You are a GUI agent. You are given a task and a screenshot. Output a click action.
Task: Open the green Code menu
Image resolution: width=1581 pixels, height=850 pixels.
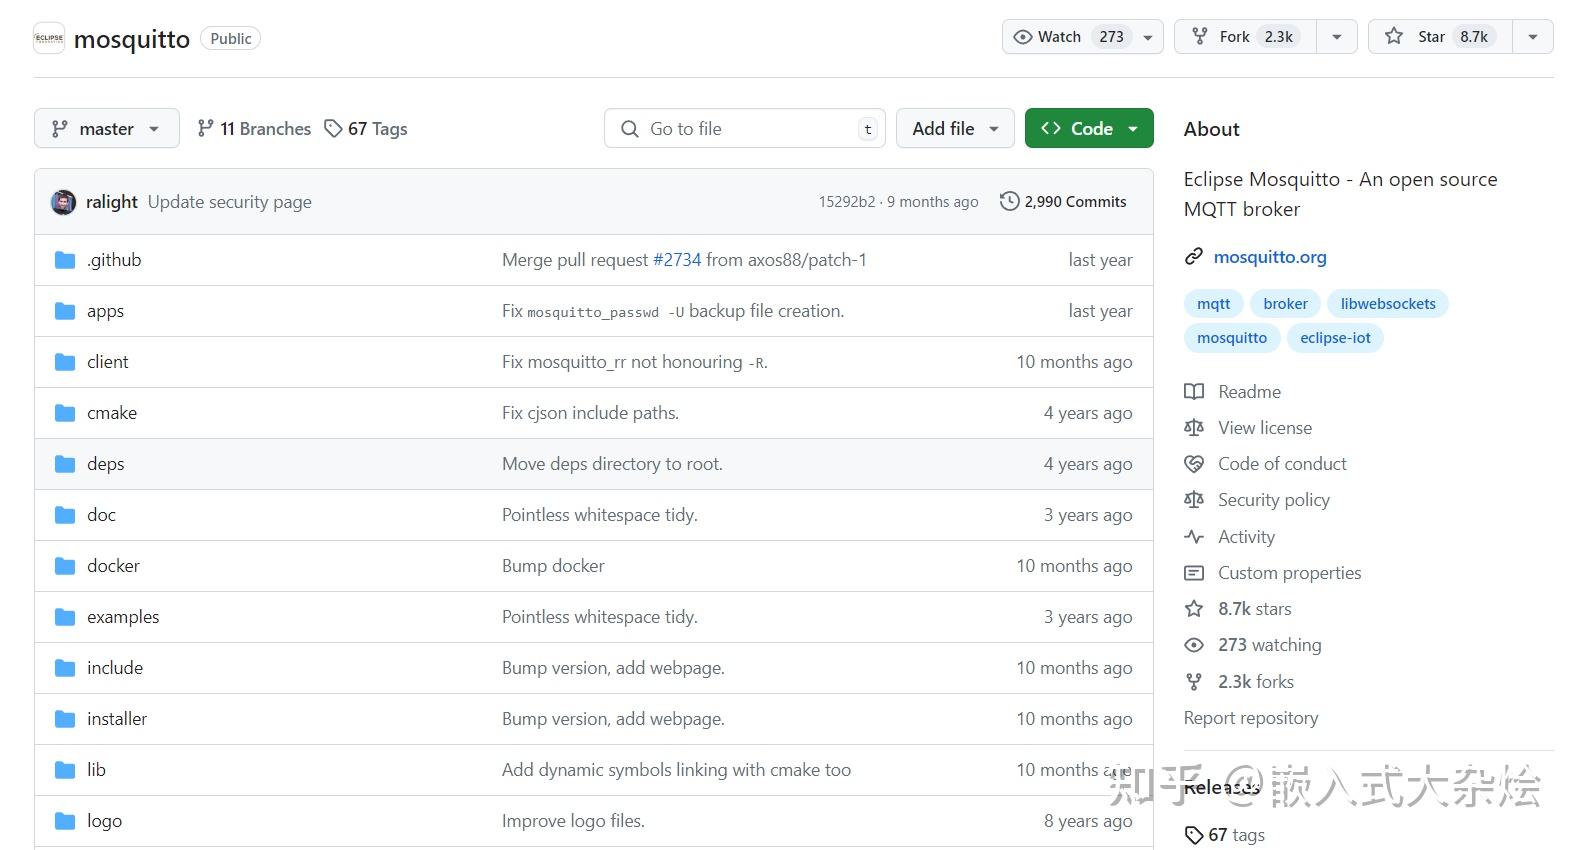click(x=1089, y=128)
